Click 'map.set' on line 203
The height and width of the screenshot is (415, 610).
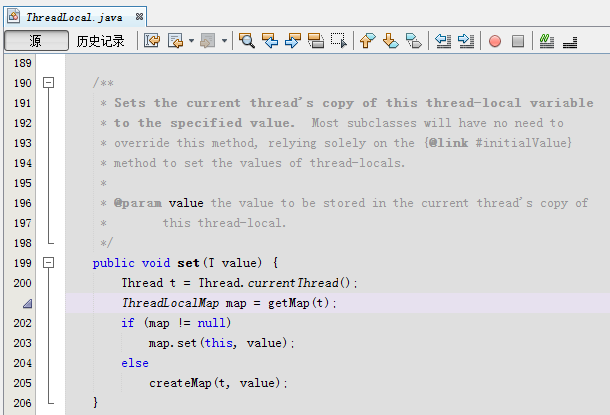tap(173, 343)
